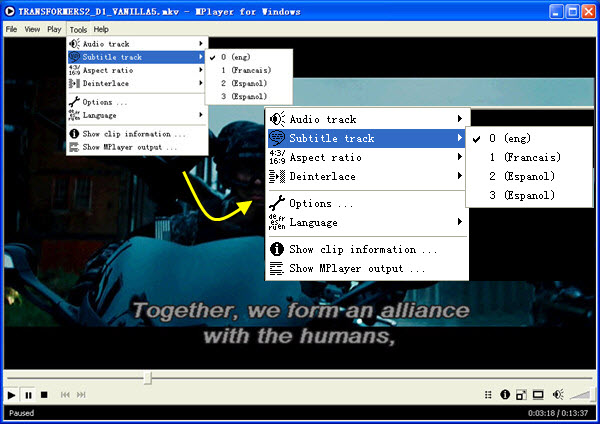Toggle compact mode icon in the control bar
This screenshot has height=424, width=600.
[x=521, y=395]
